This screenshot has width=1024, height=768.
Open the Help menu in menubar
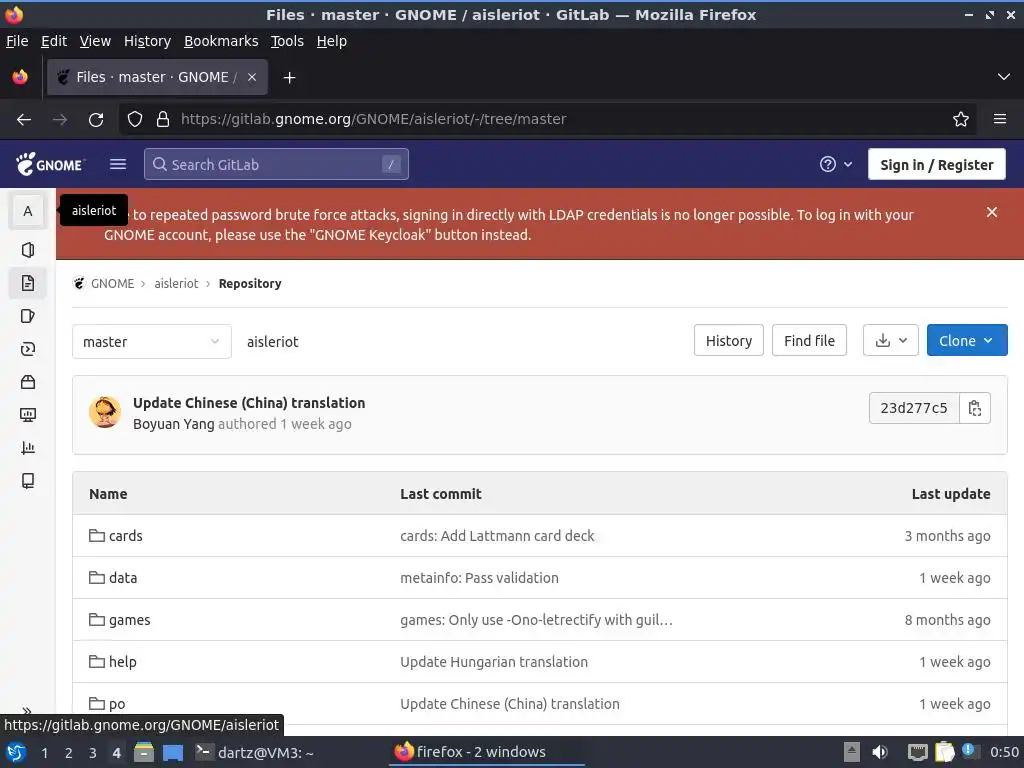click(332, 41)
